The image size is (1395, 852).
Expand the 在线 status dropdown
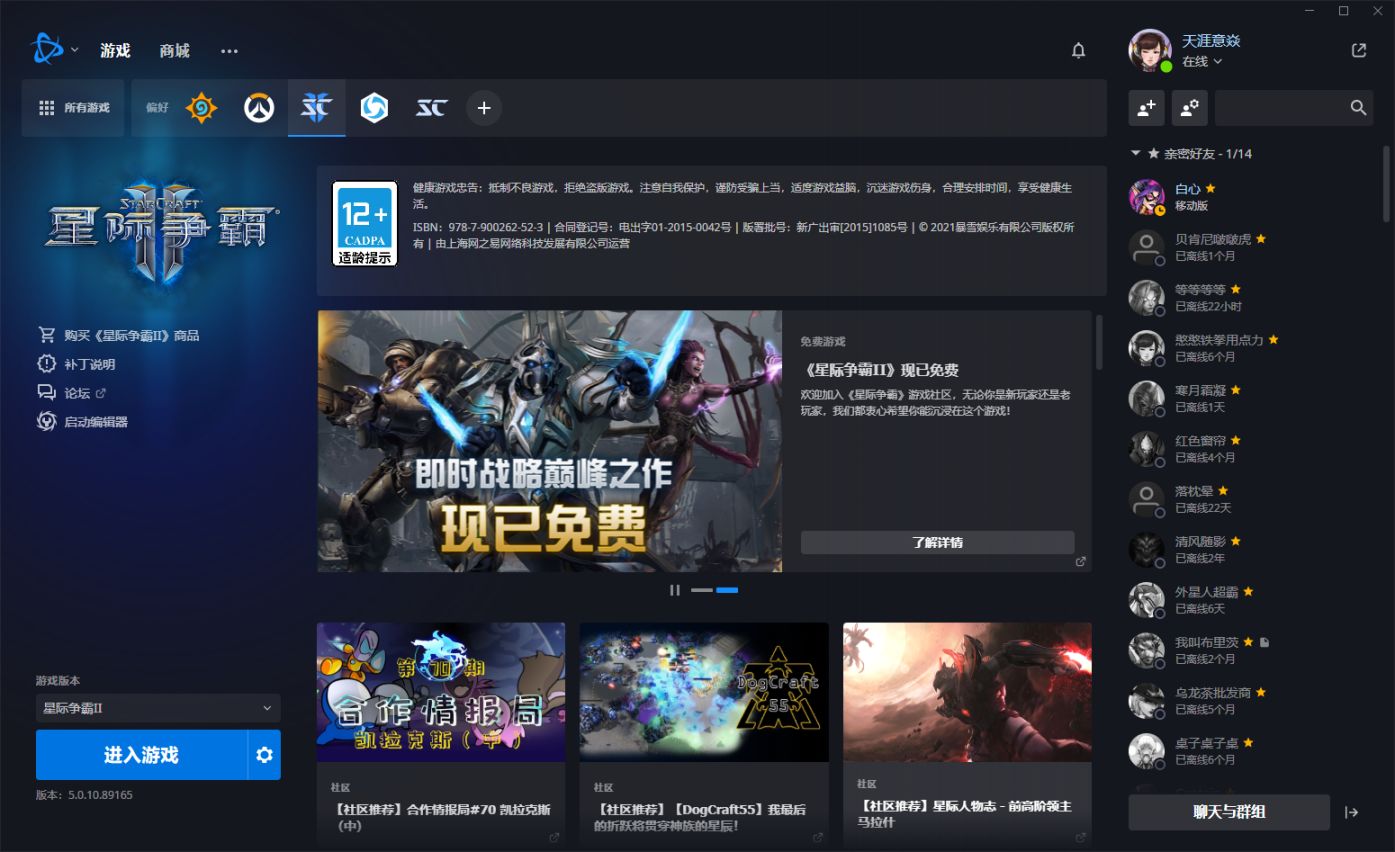1202,61
